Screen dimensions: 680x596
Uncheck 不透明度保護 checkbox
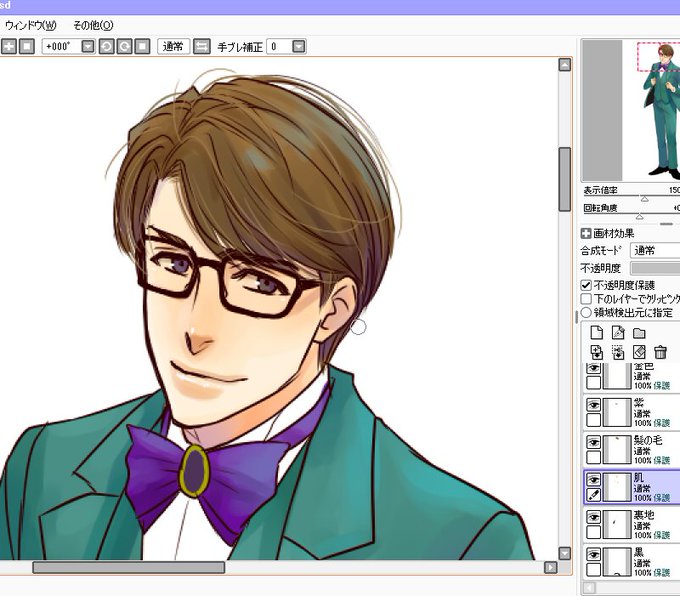(586, 285)
